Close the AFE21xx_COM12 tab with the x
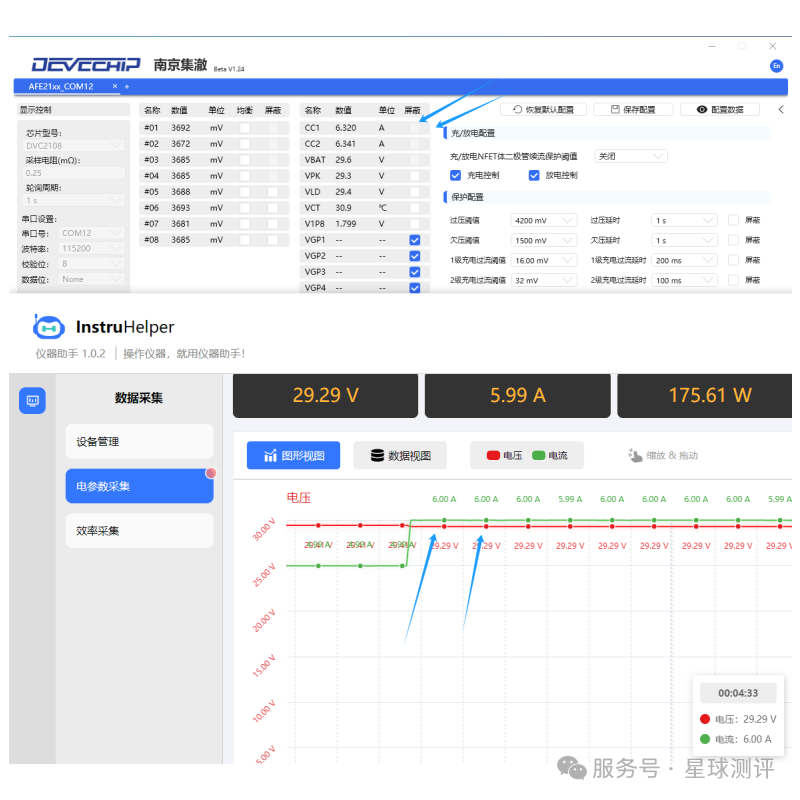 point(114,87)
